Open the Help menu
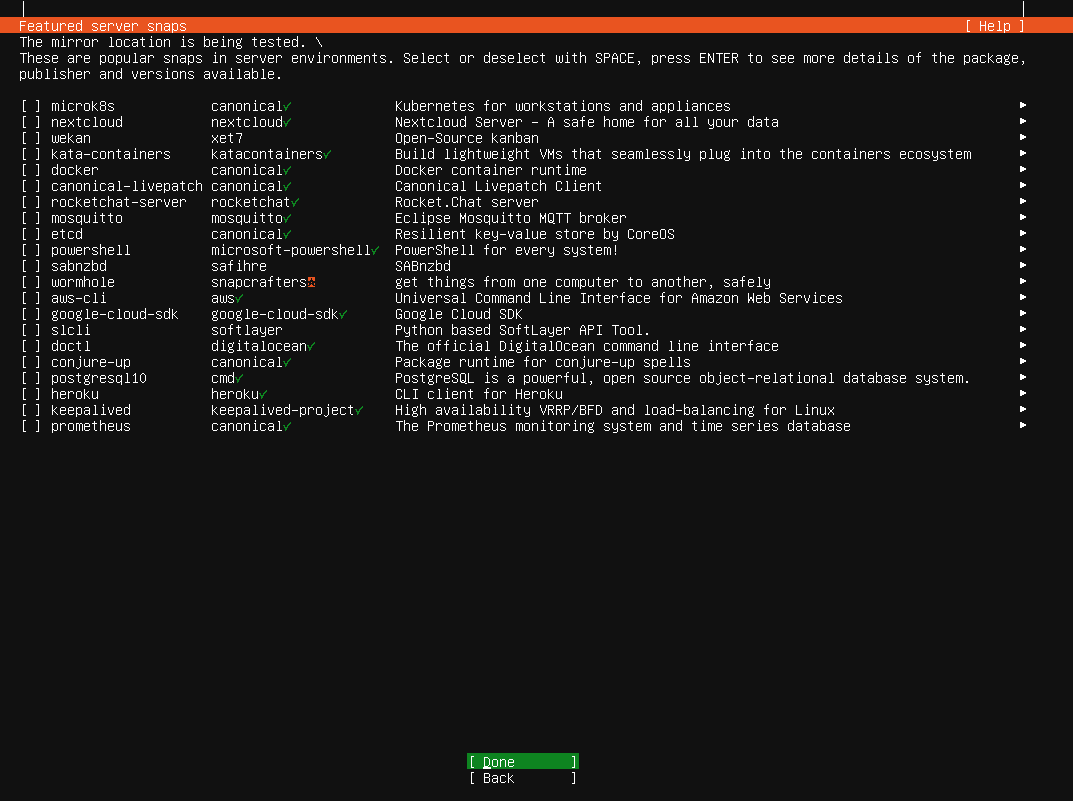The width and height of the screenshot is (1073, 801). 995,26
